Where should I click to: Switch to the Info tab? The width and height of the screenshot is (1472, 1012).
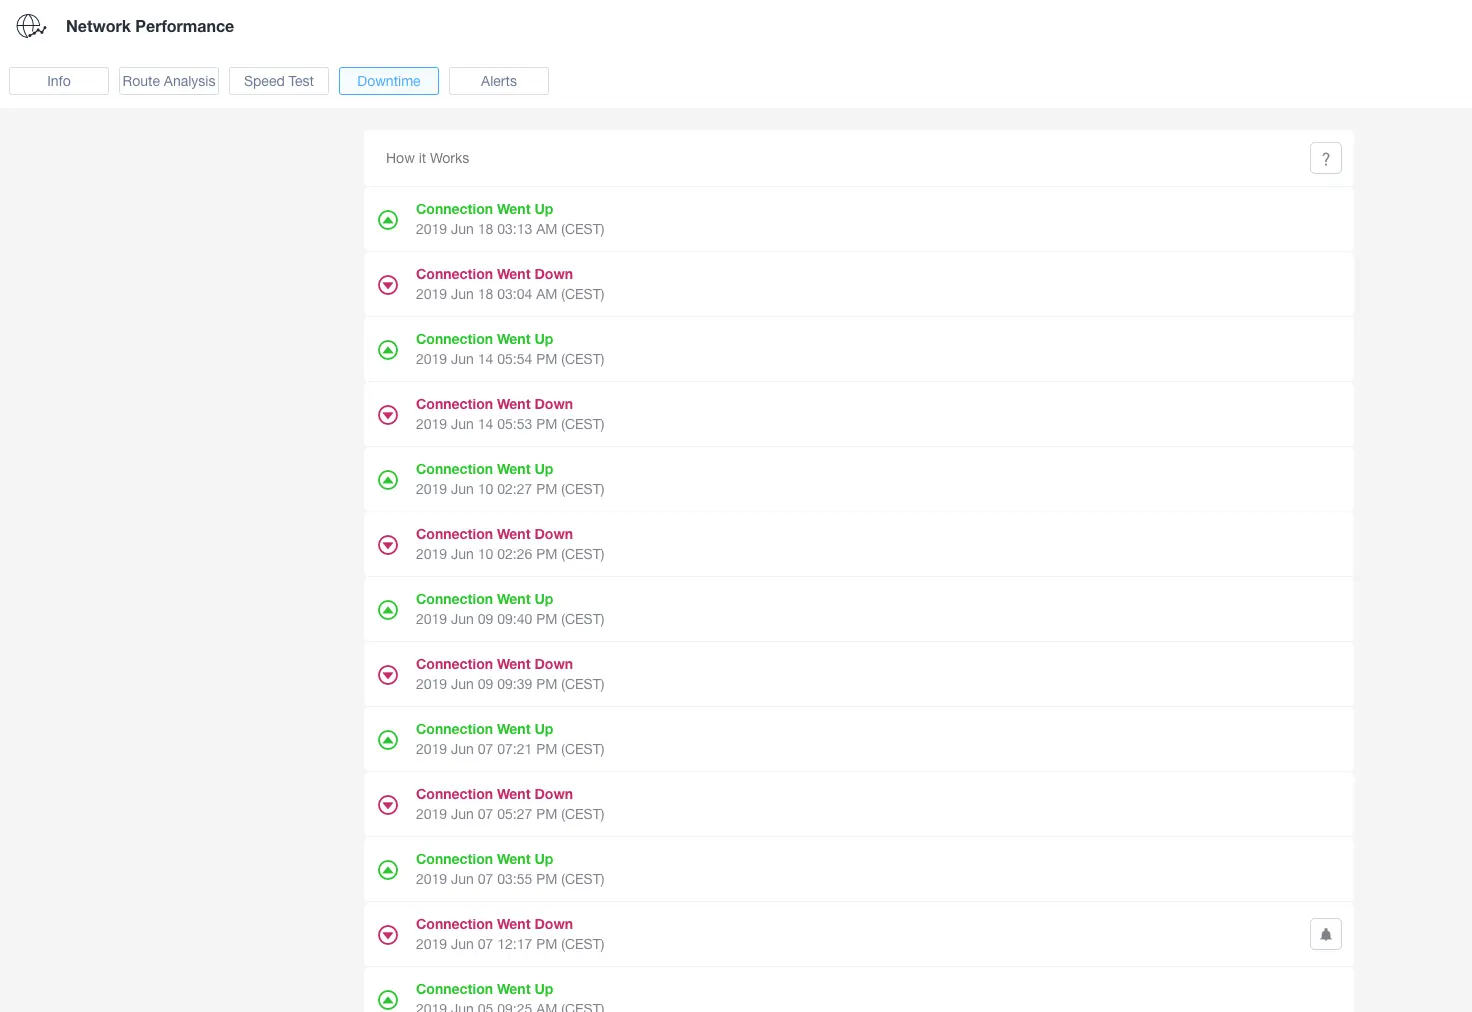59,81
